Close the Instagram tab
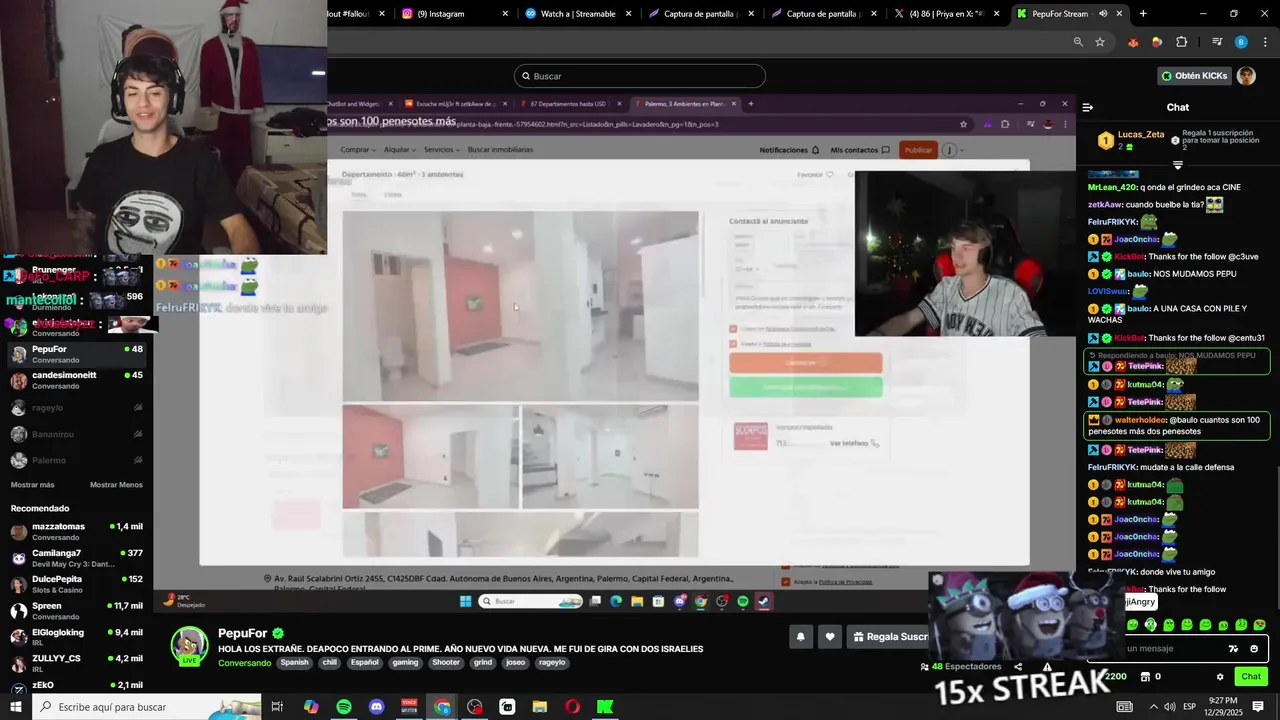Screen dimensions: 1280x720 (x=505, y=14)
